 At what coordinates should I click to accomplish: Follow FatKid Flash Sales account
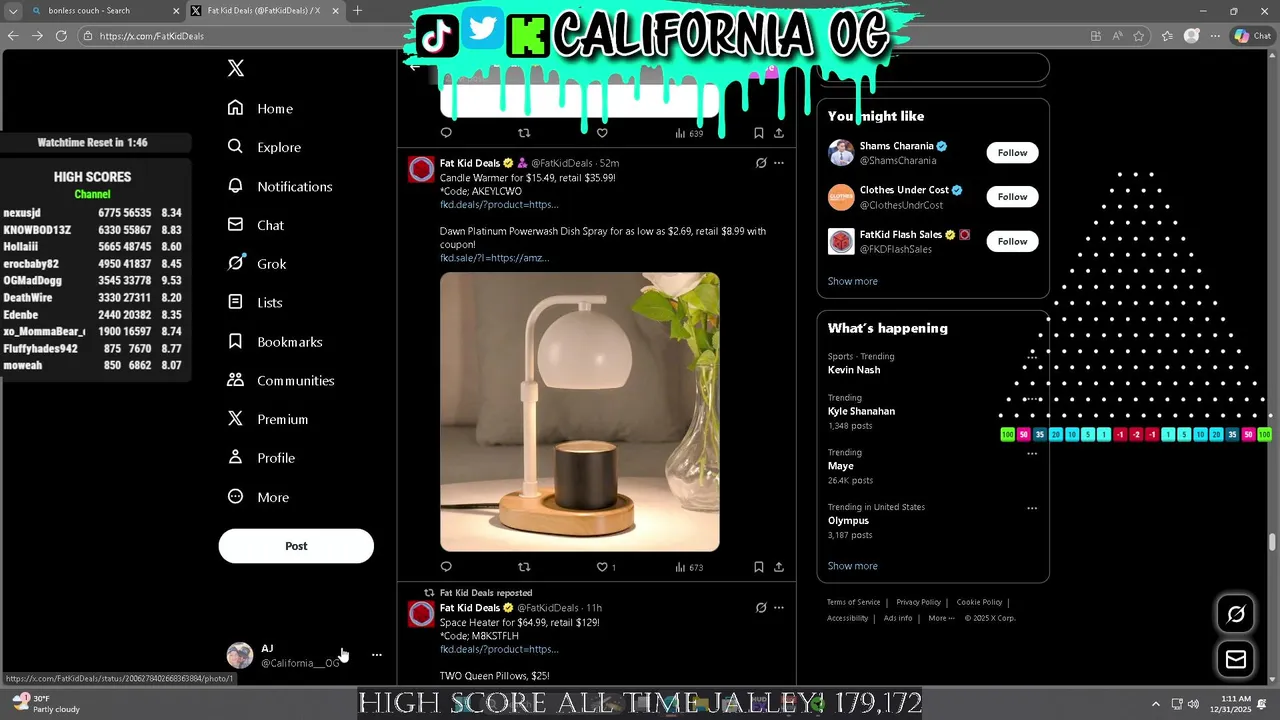(1012, 241)
